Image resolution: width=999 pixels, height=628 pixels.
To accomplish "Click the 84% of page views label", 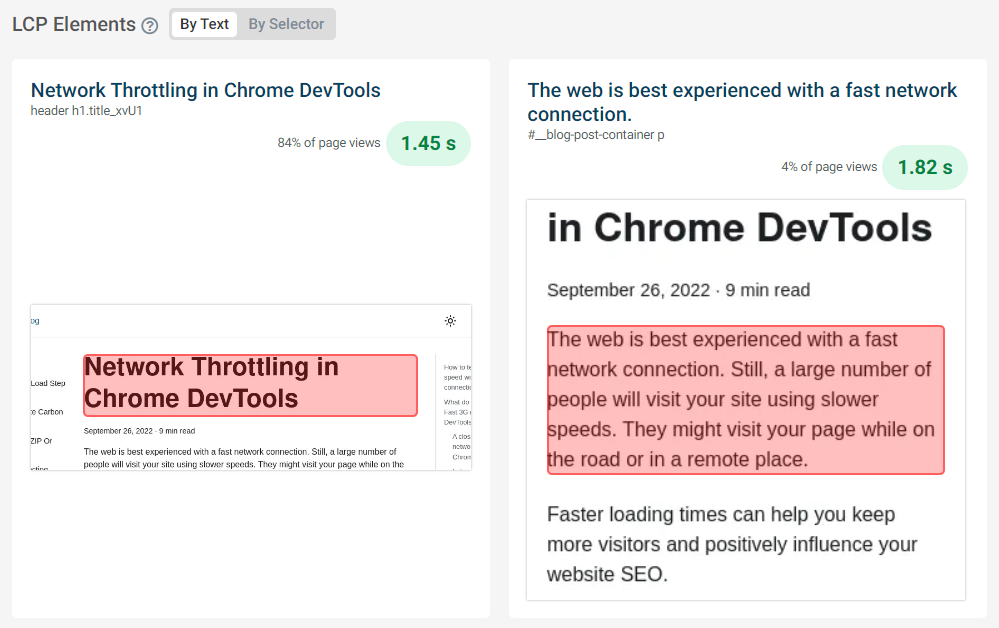I will 329,143.
